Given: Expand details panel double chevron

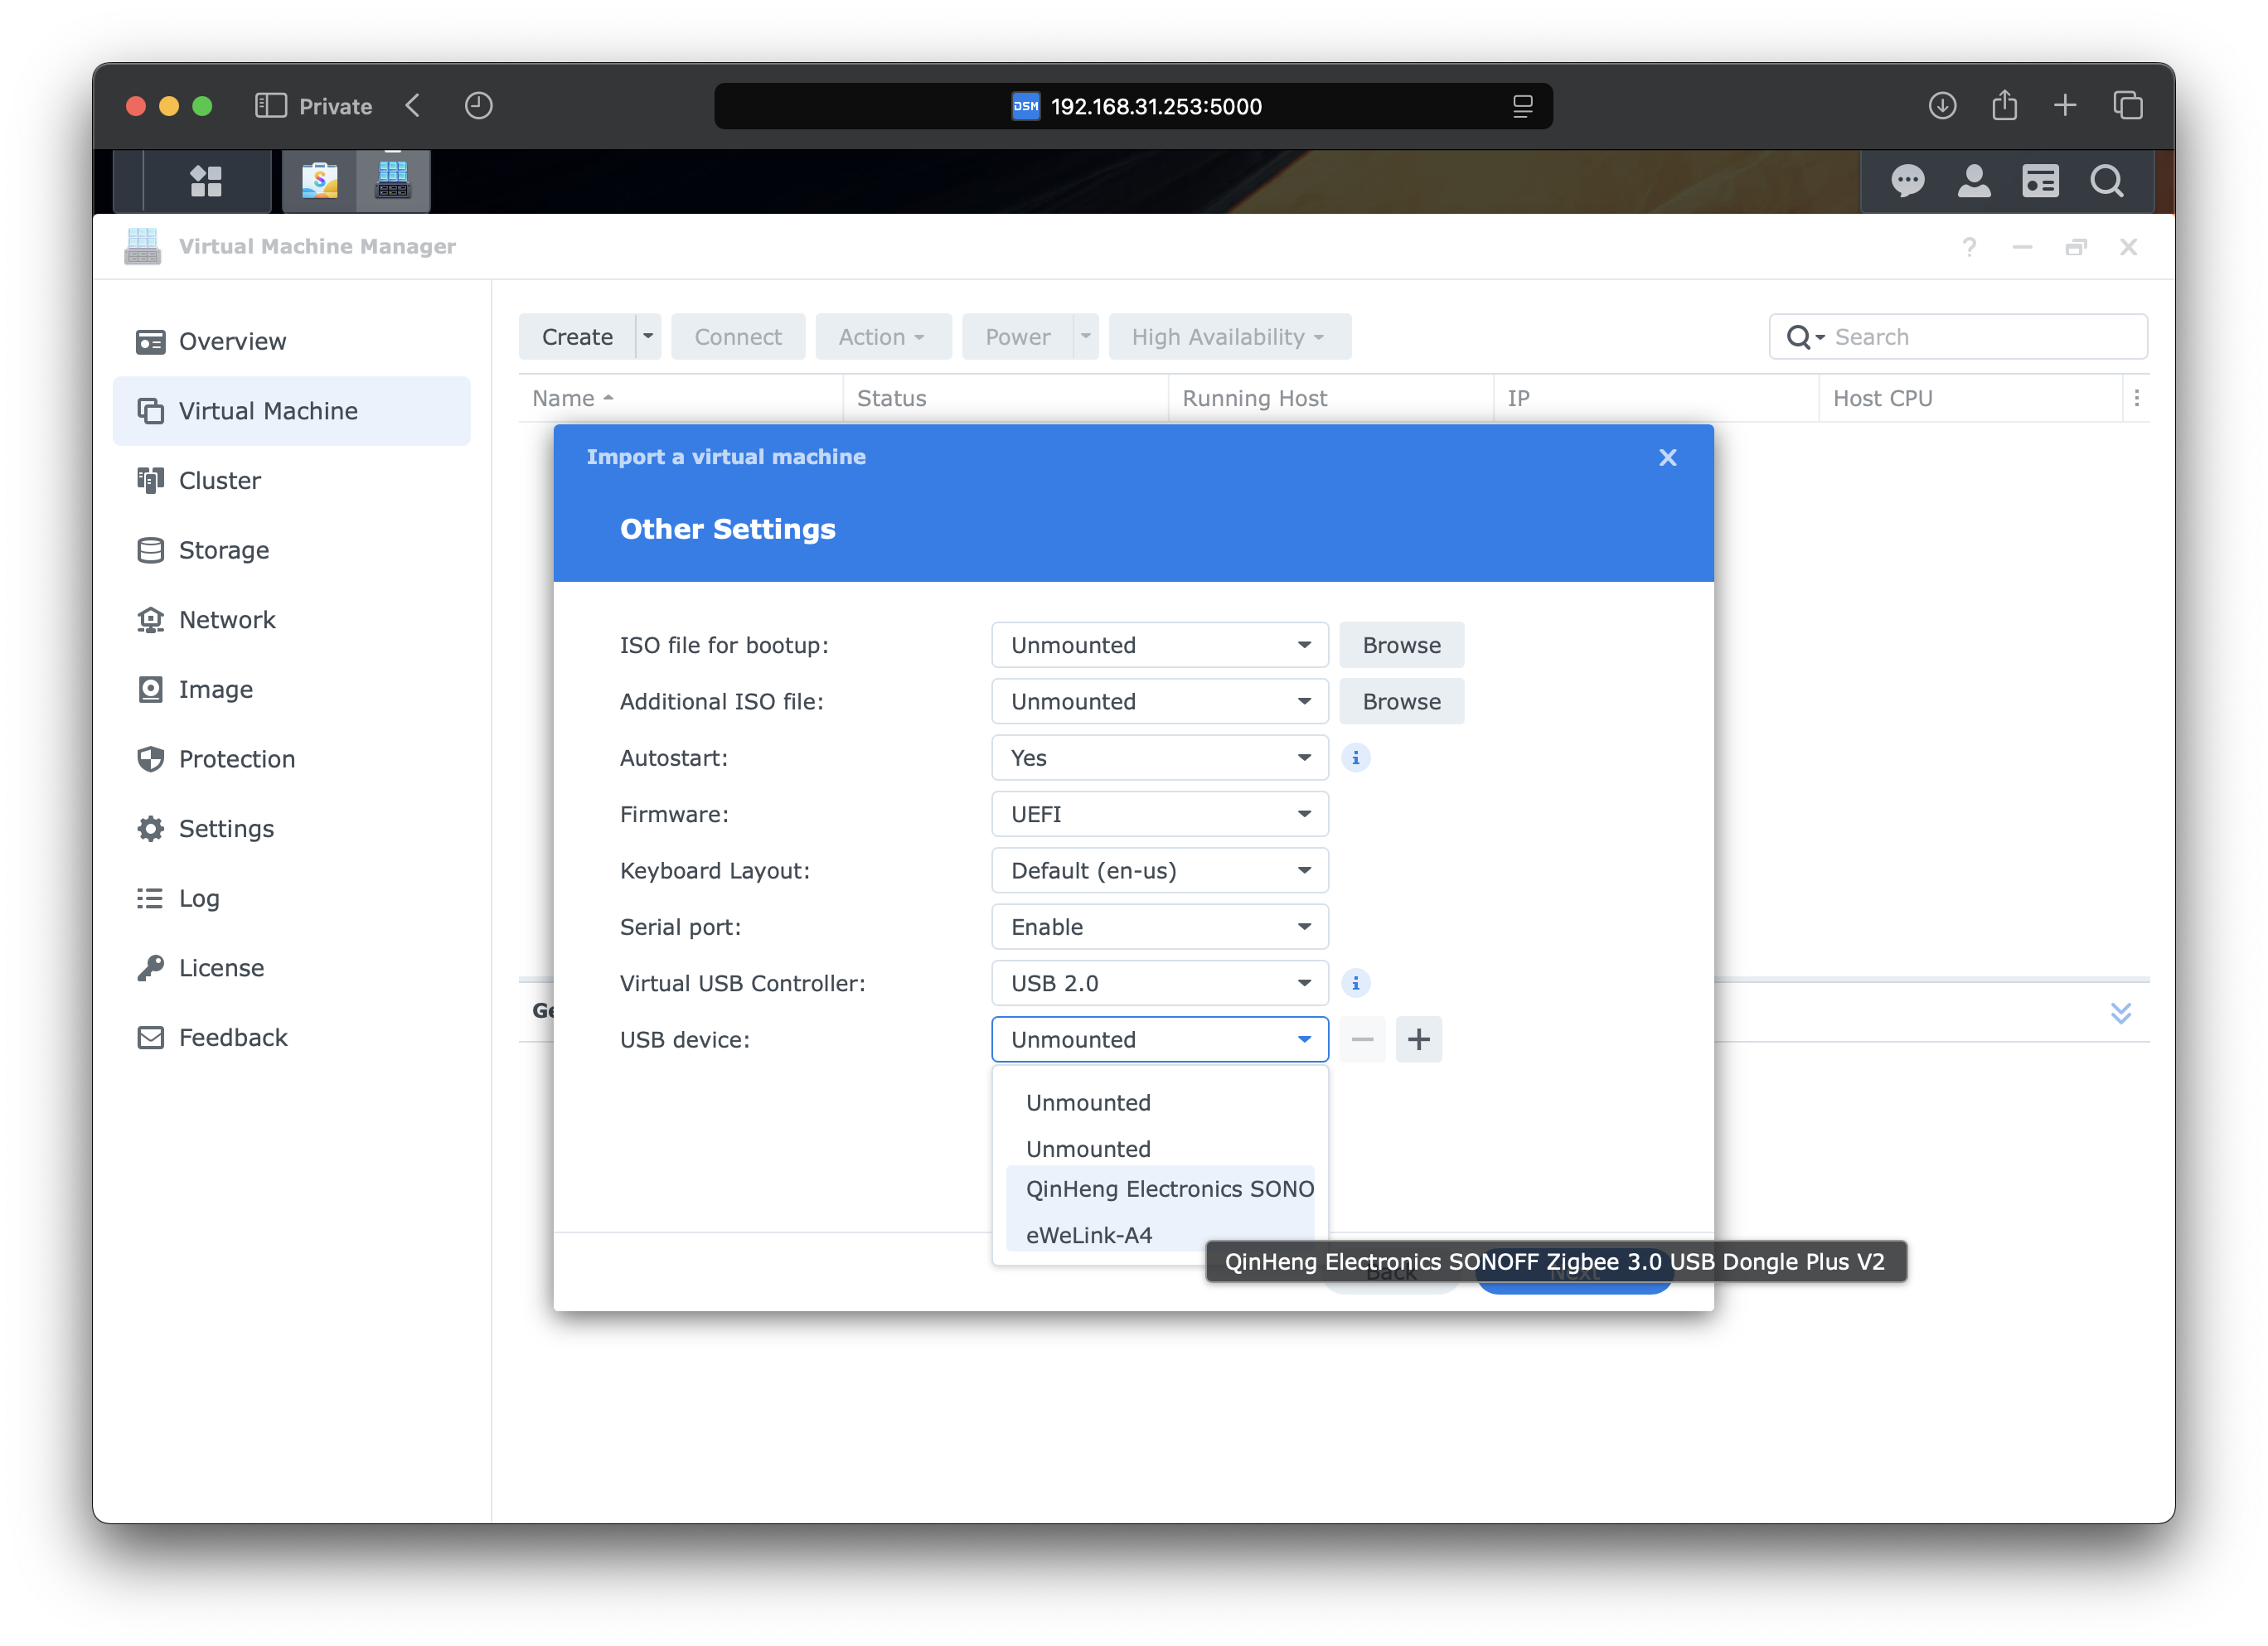Looking at the screenshot, I should pyautogui.click(x=2120, y=1012).
